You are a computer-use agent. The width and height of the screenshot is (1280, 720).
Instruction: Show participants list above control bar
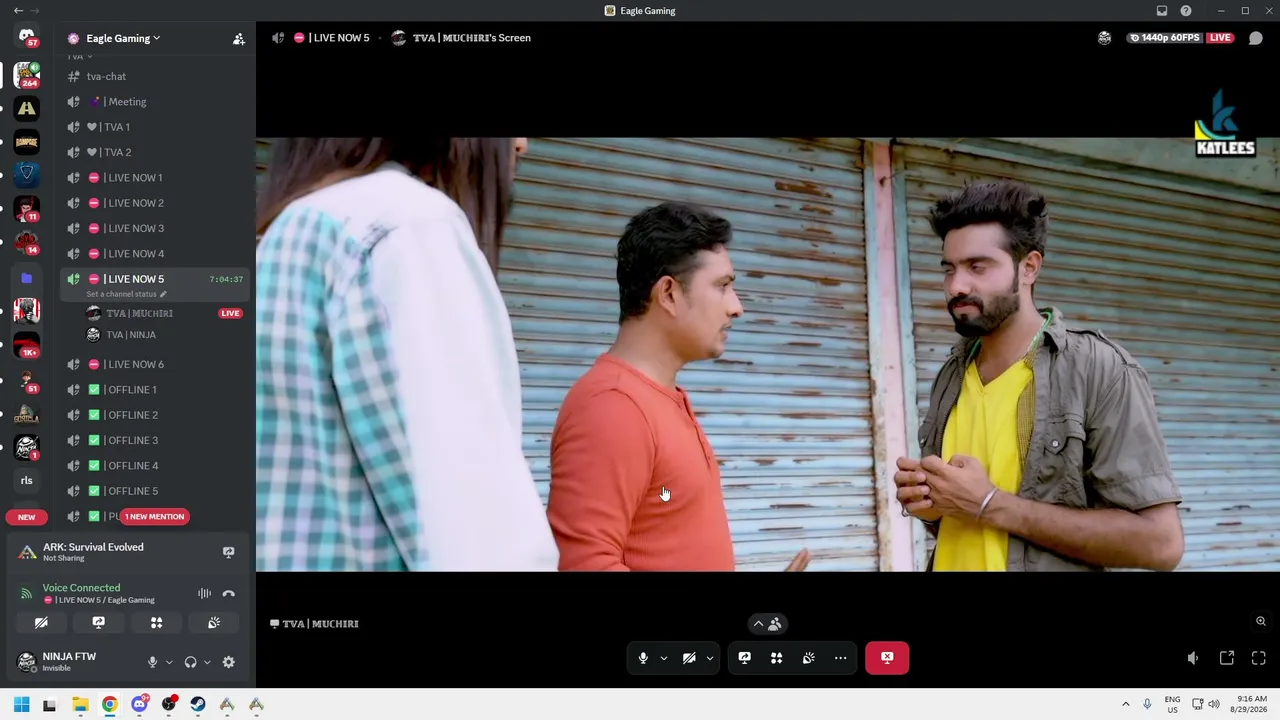(767, 624)
